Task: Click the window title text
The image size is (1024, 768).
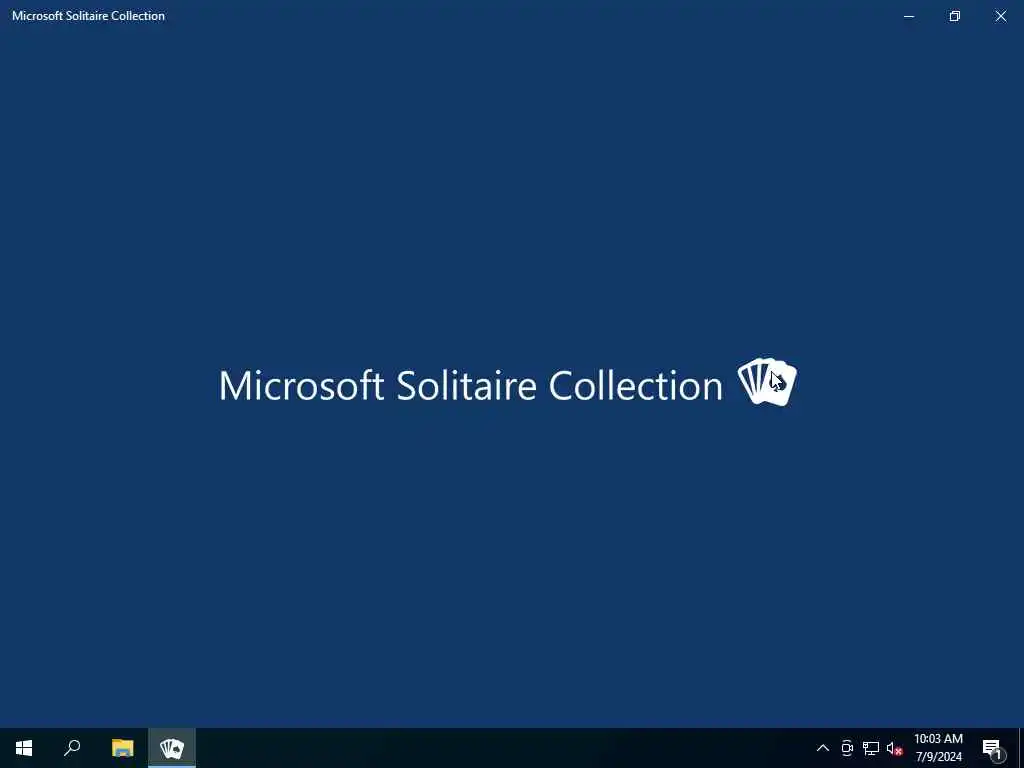Action: (88, 16)
